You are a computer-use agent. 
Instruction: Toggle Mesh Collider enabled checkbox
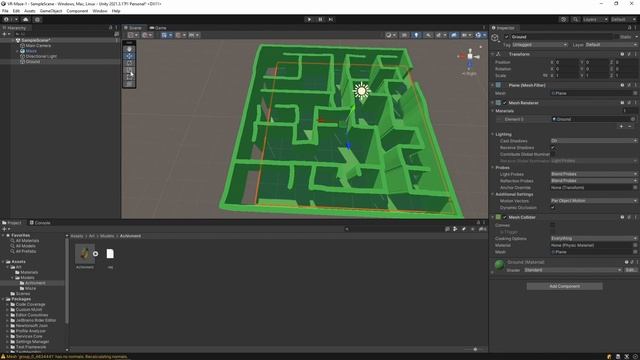point(505,218)
